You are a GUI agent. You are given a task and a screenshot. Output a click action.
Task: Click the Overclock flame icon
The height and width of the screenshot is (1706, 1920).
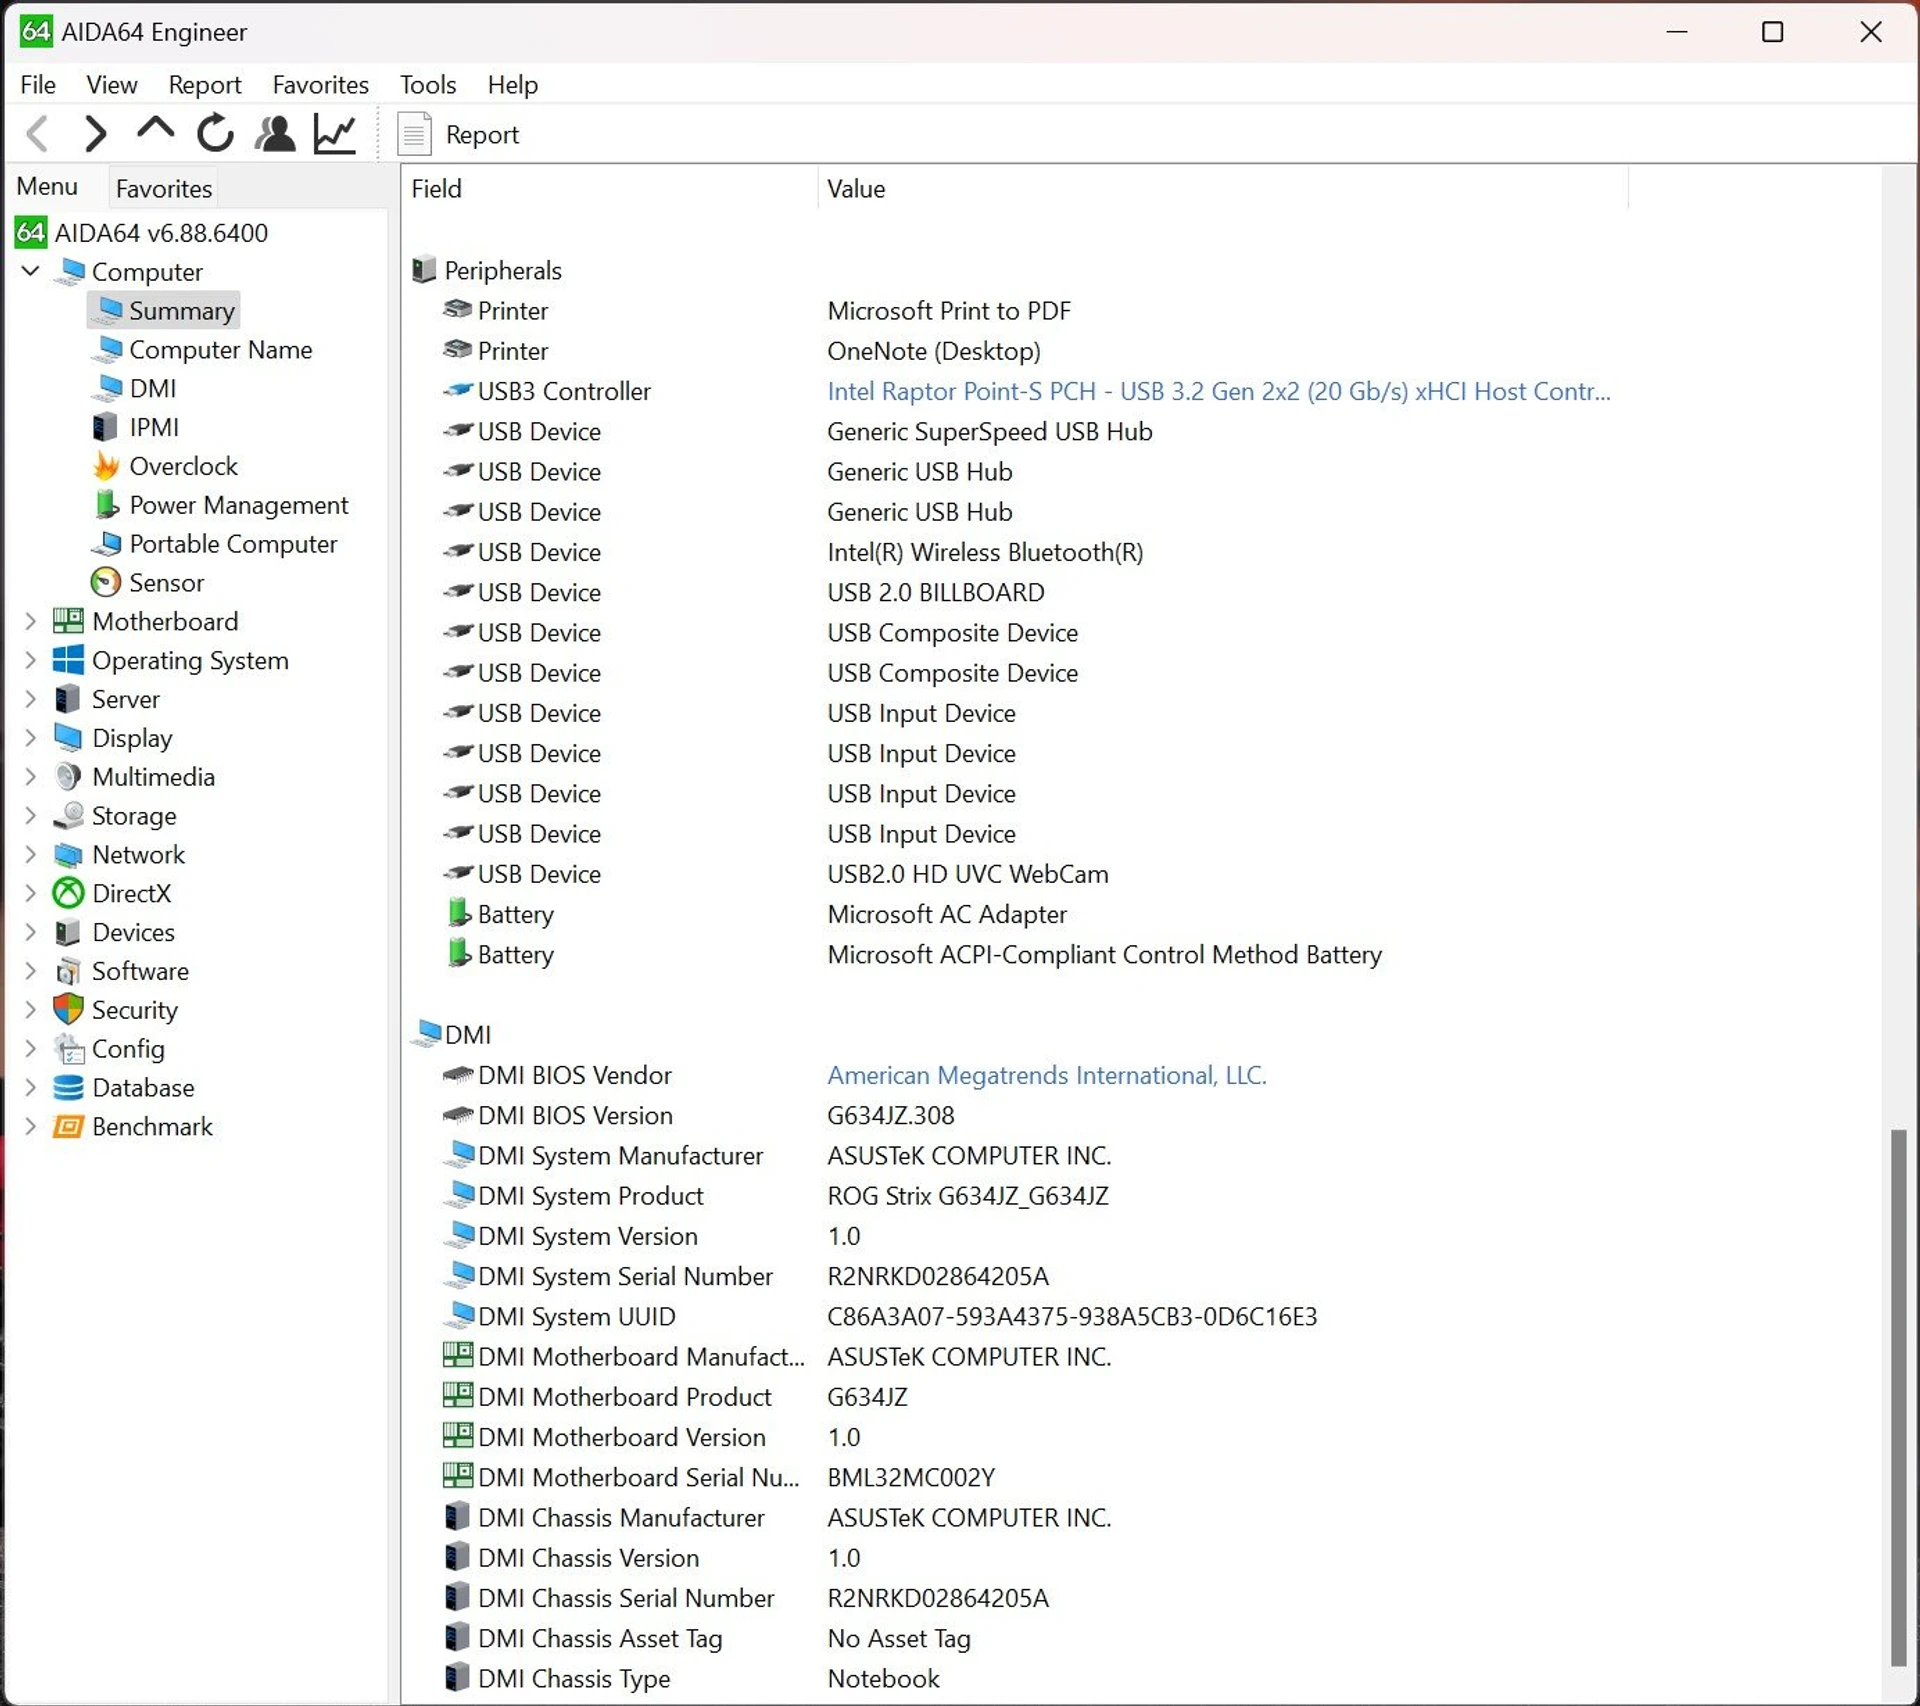click(x=106, y=466)
